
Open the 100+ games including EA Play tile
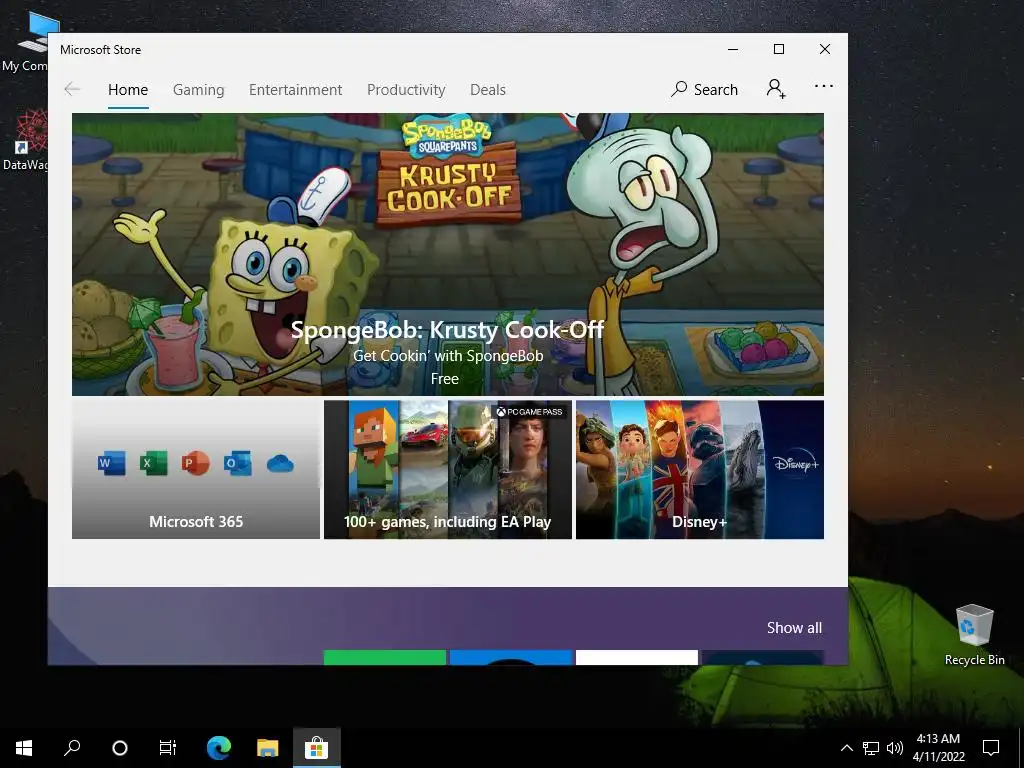click(x=447, y=470)
